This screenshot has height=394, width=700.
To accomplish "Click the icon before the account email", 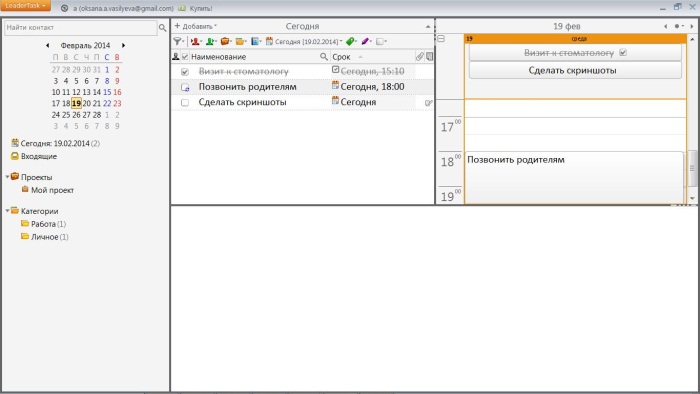I will (64, 8).
